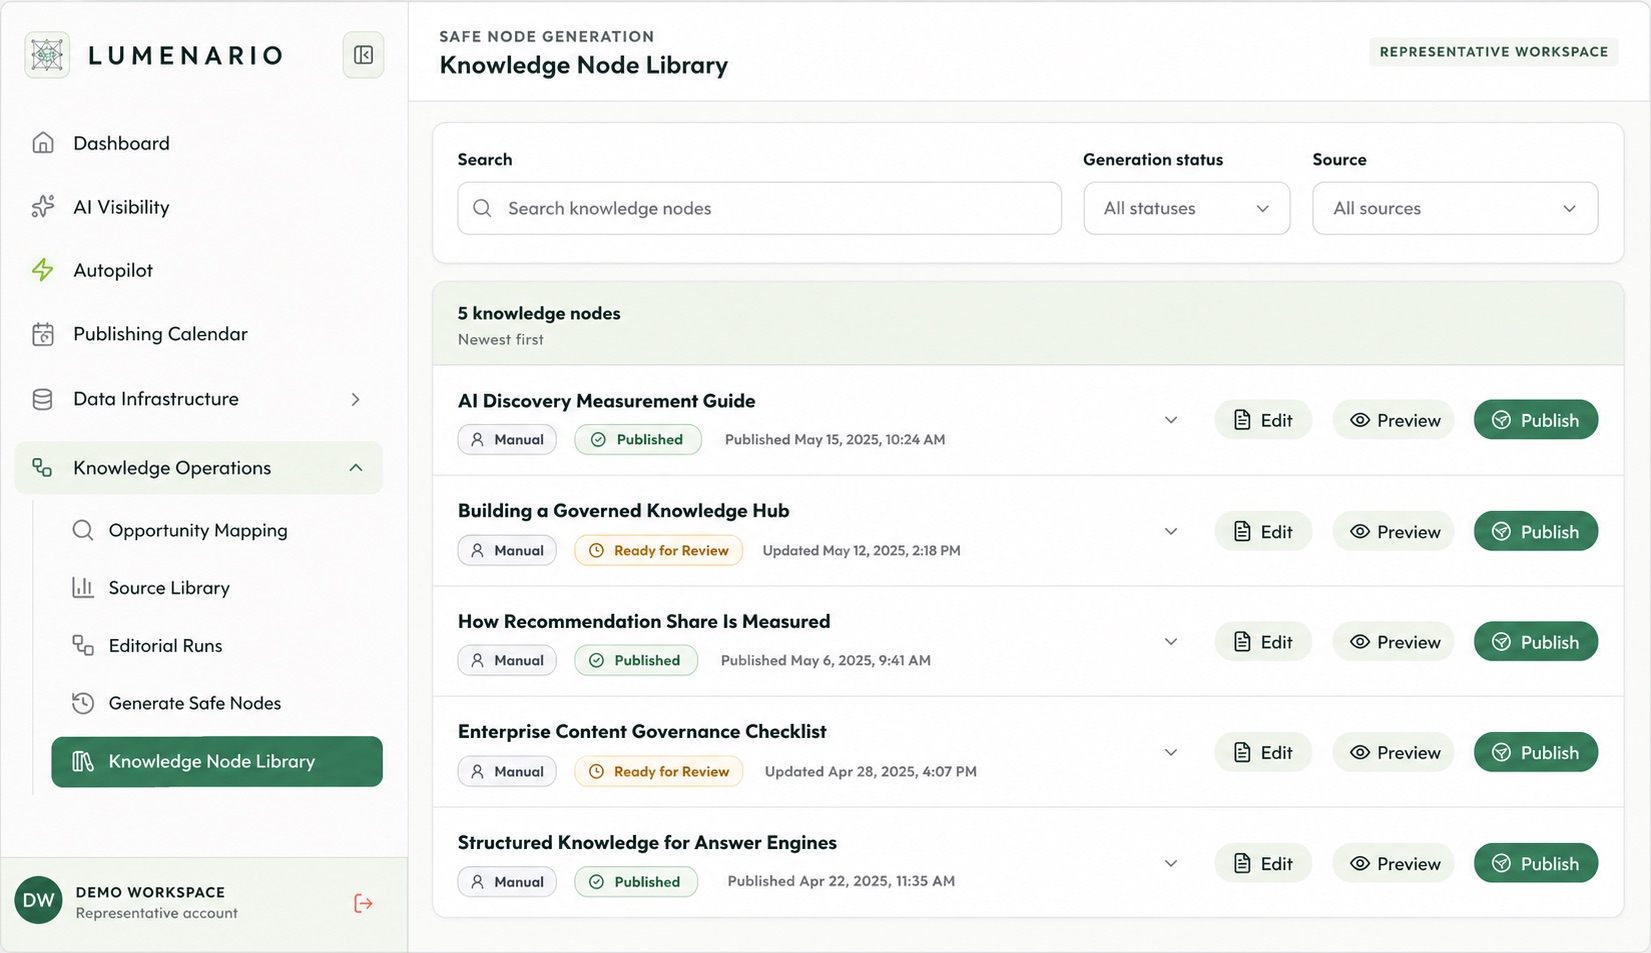
Task: Edit Enterprise Content Governance Checklist
Action: tap(1263, 752)
